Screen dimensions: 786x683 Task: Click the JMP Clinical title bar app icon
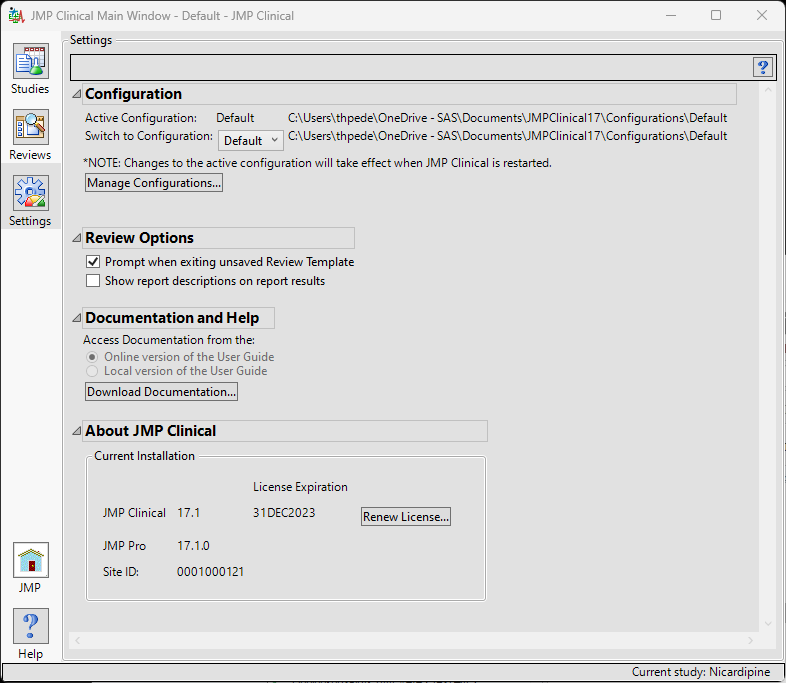click(x=16, y=16)
